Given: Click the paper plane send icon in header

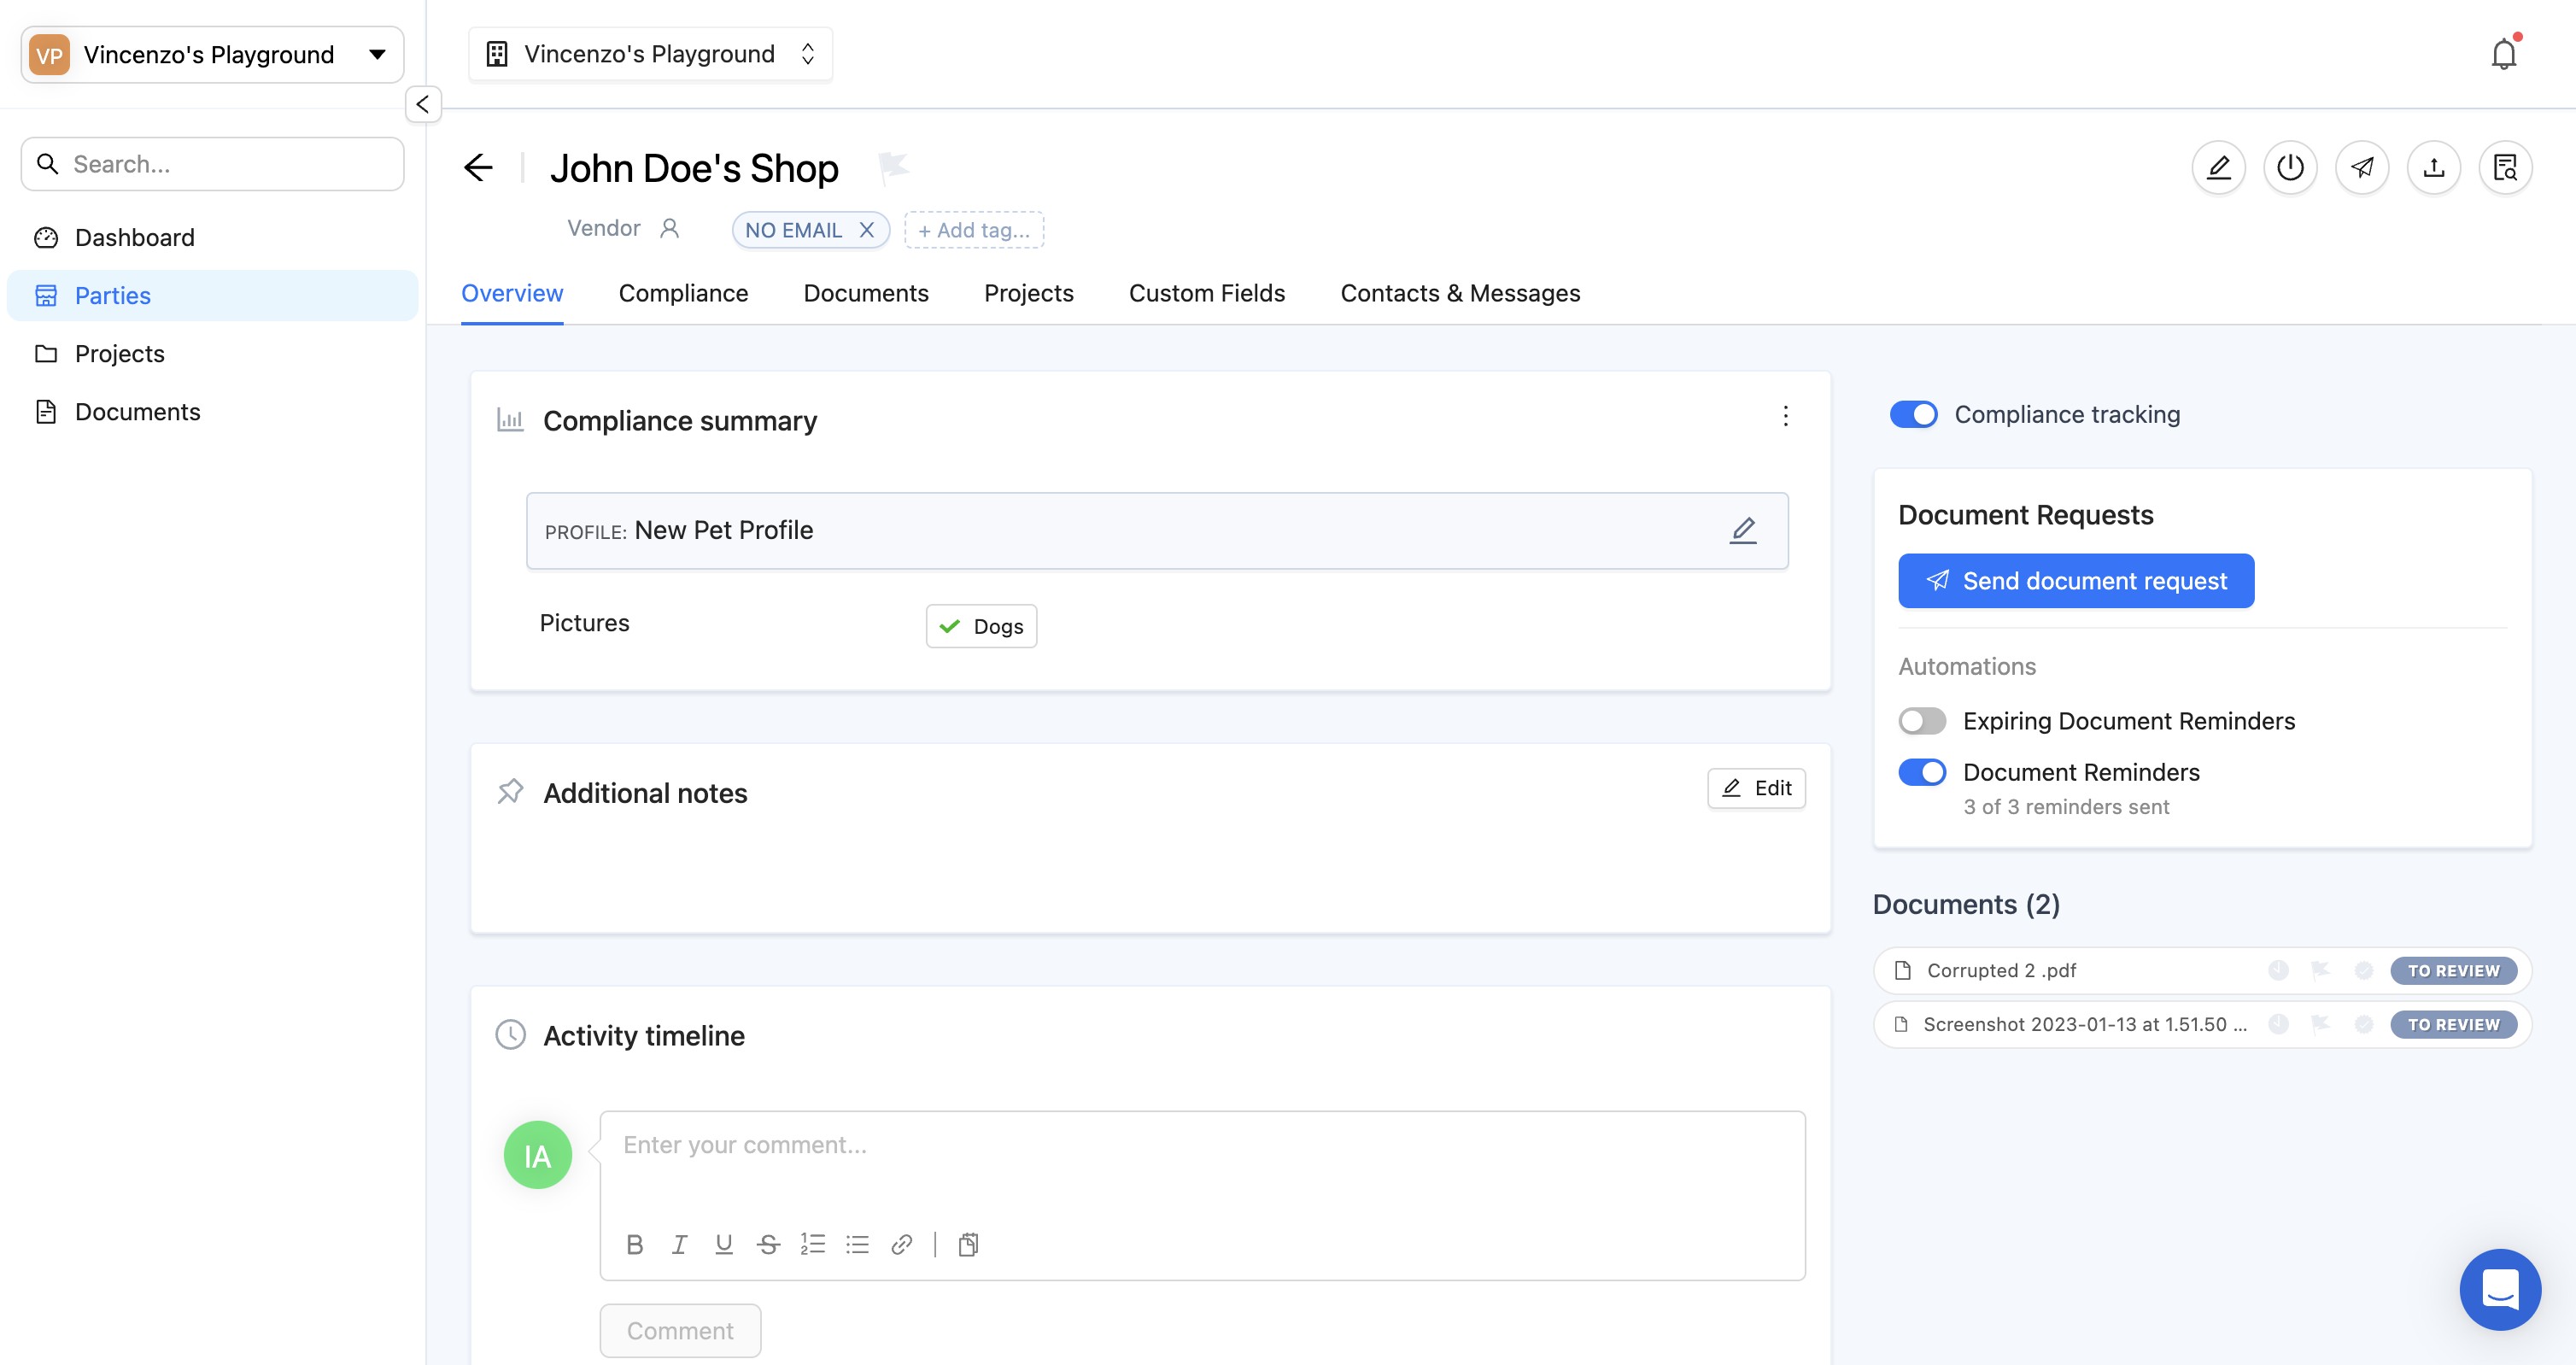Looking at the screenshot, I should pos(2362,167).
